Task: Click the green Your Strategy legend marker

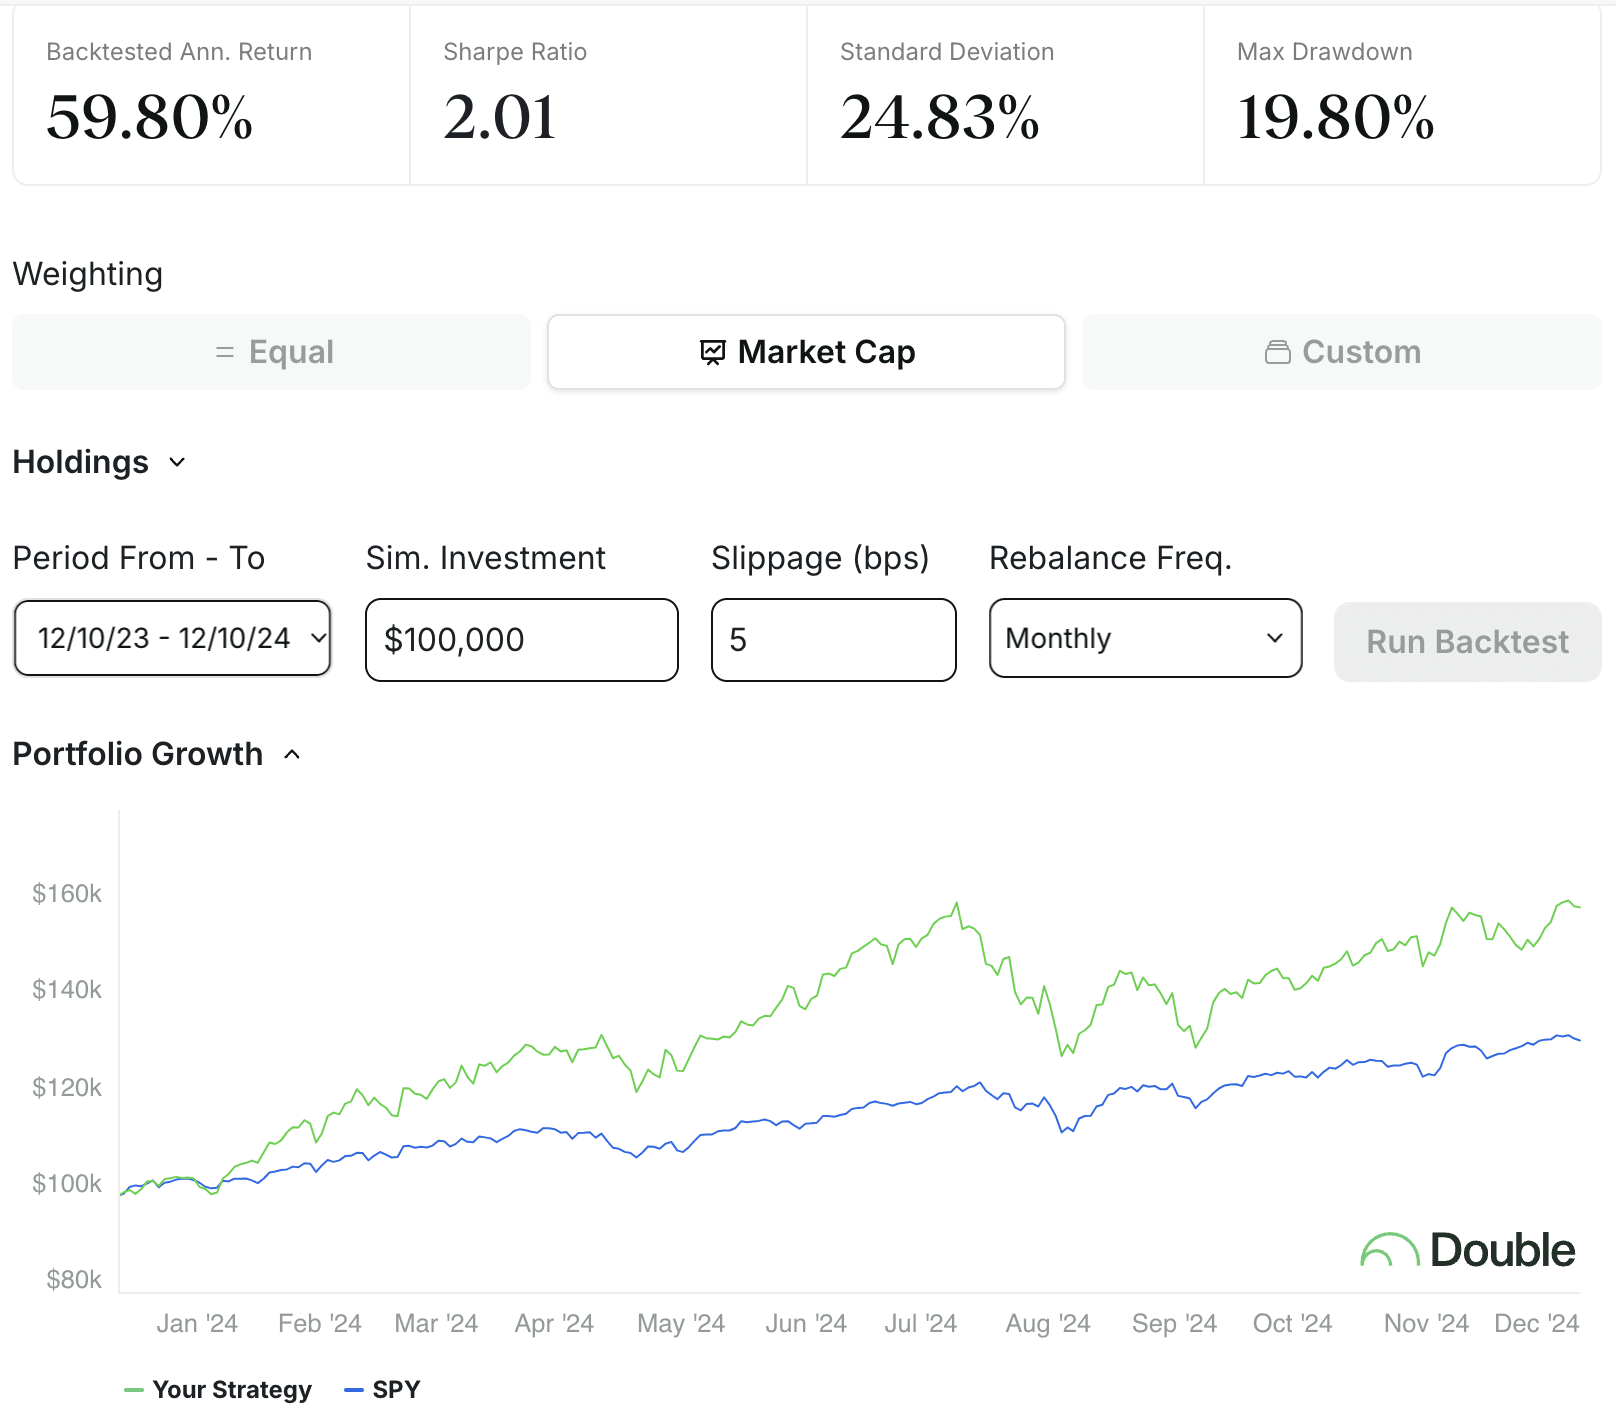Action: pyautogui.click(x=134, y=1390)
